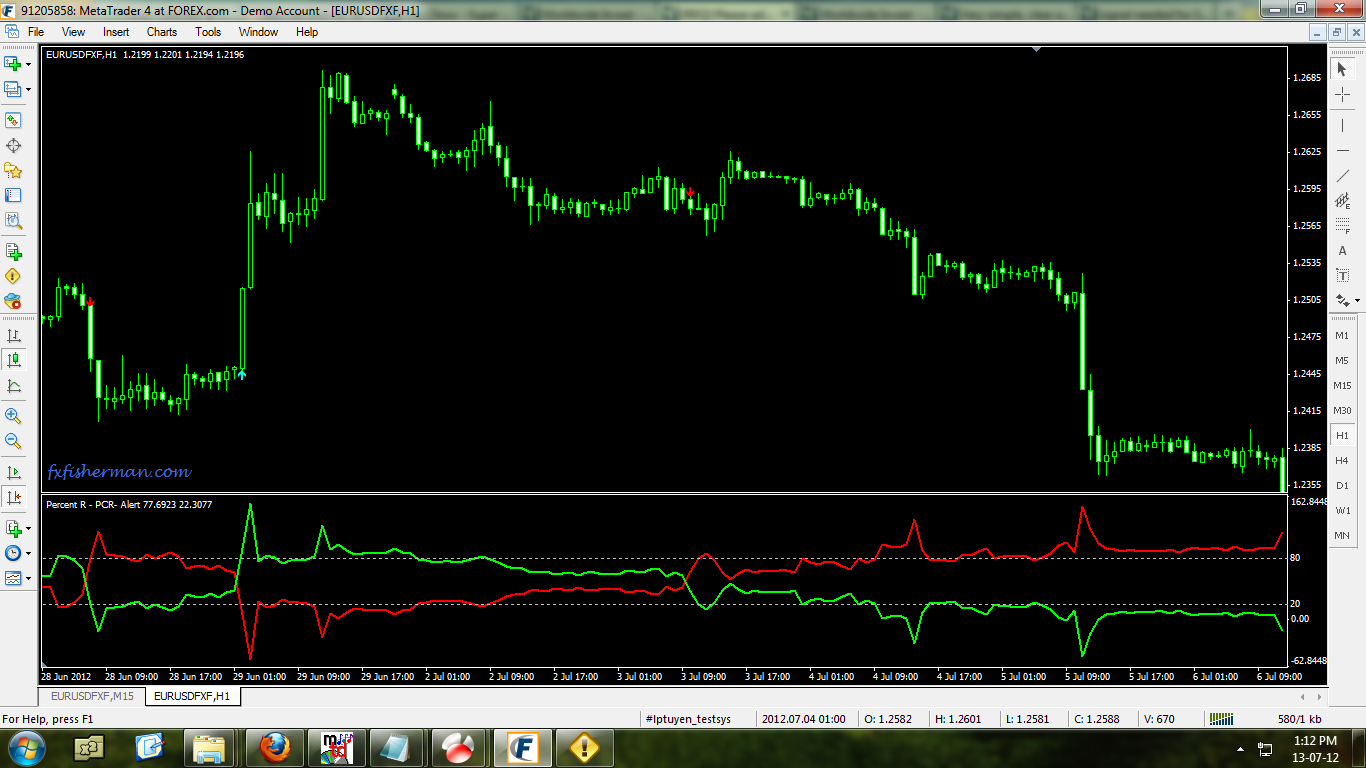
Task: Open Firefox from the taskbar
Action: 274,747
